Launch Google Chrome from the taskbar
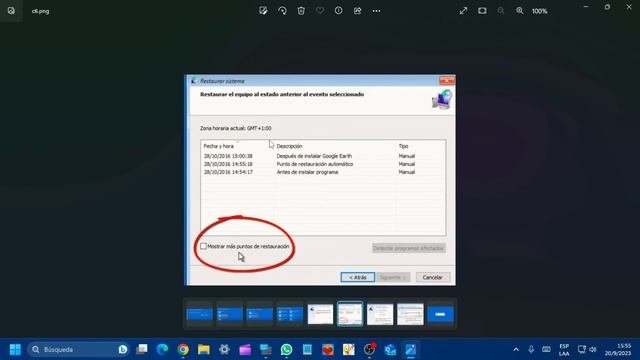This screenshot has width=640, height=360. pyautogui.click(x=183, y=349)
